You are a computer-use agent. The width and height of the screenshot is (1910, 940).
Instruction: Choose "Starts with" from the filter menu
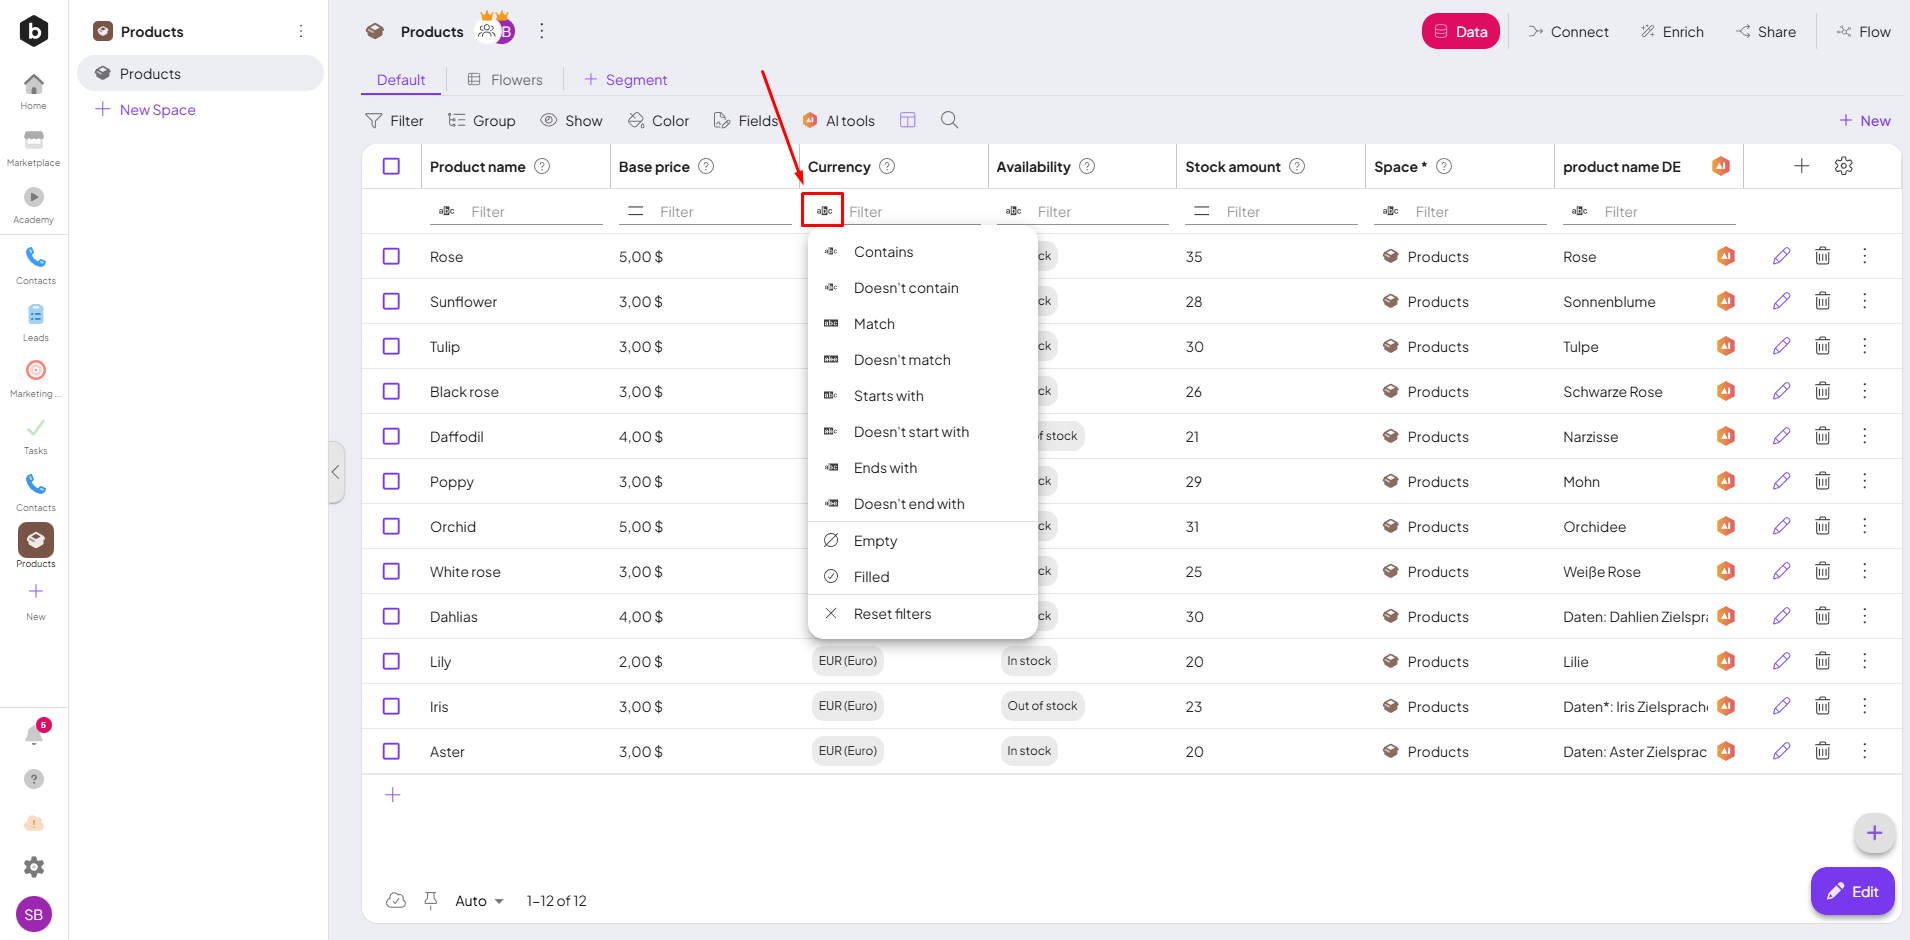coord(888,396)
